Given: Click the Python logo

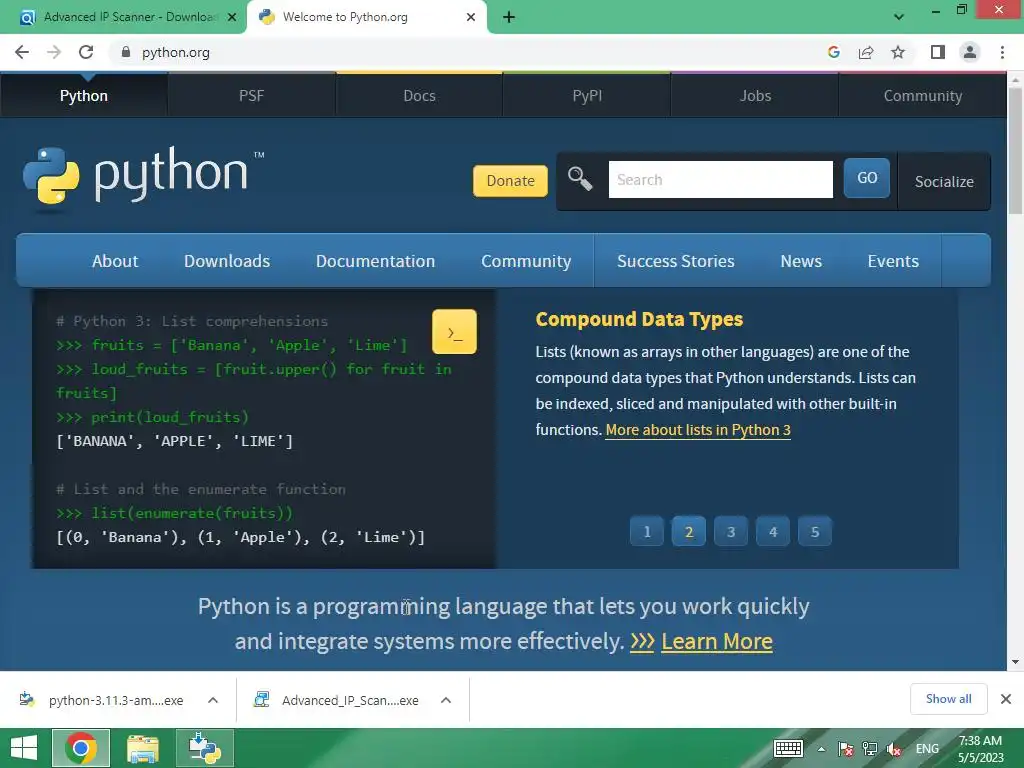Looking at the screenshot, I should pos(143,176).
